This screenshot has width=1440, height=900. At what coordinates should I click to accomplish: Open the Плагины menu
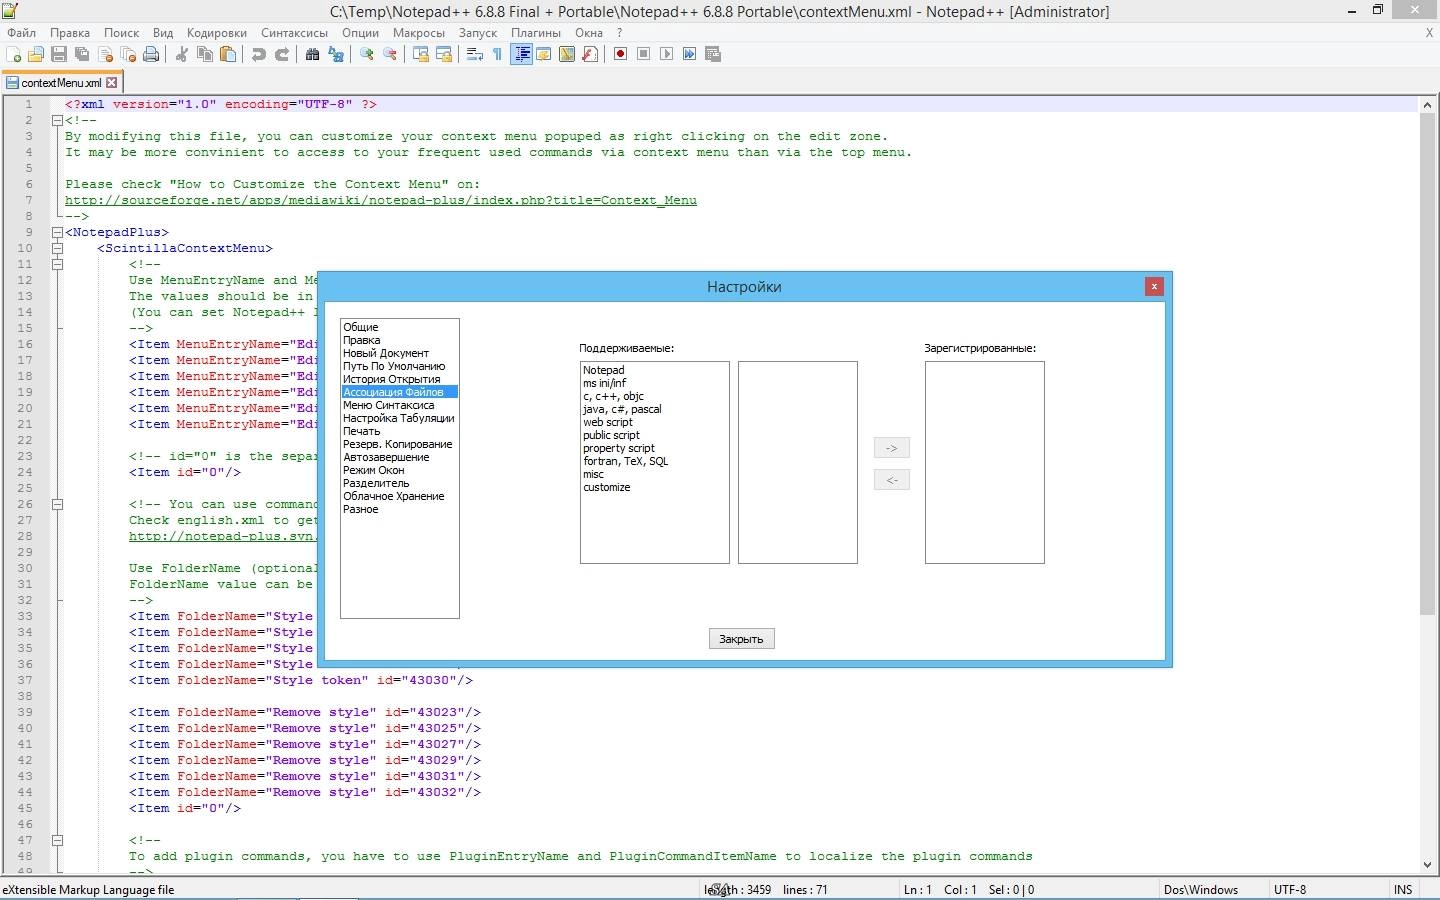tap(536, 32)
